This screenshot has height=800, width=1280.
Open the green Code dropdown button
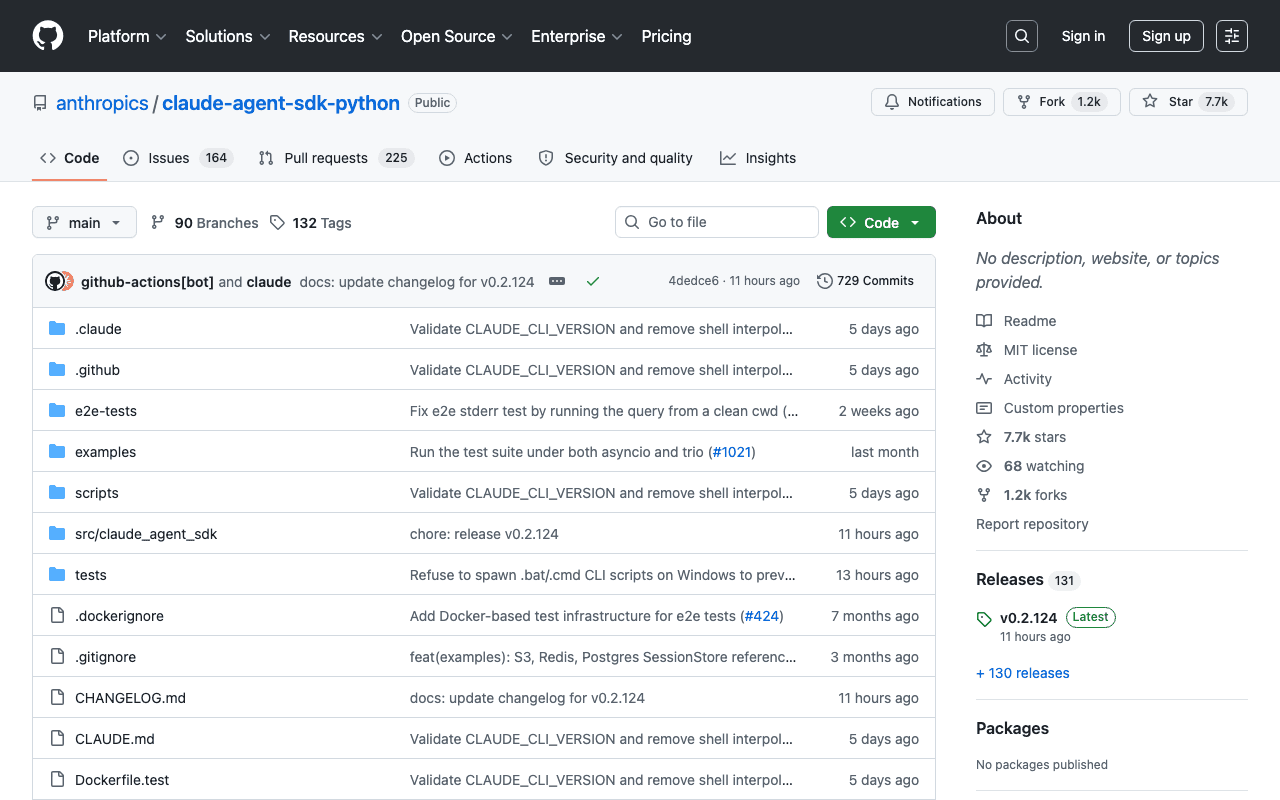(x=881, y=222)
